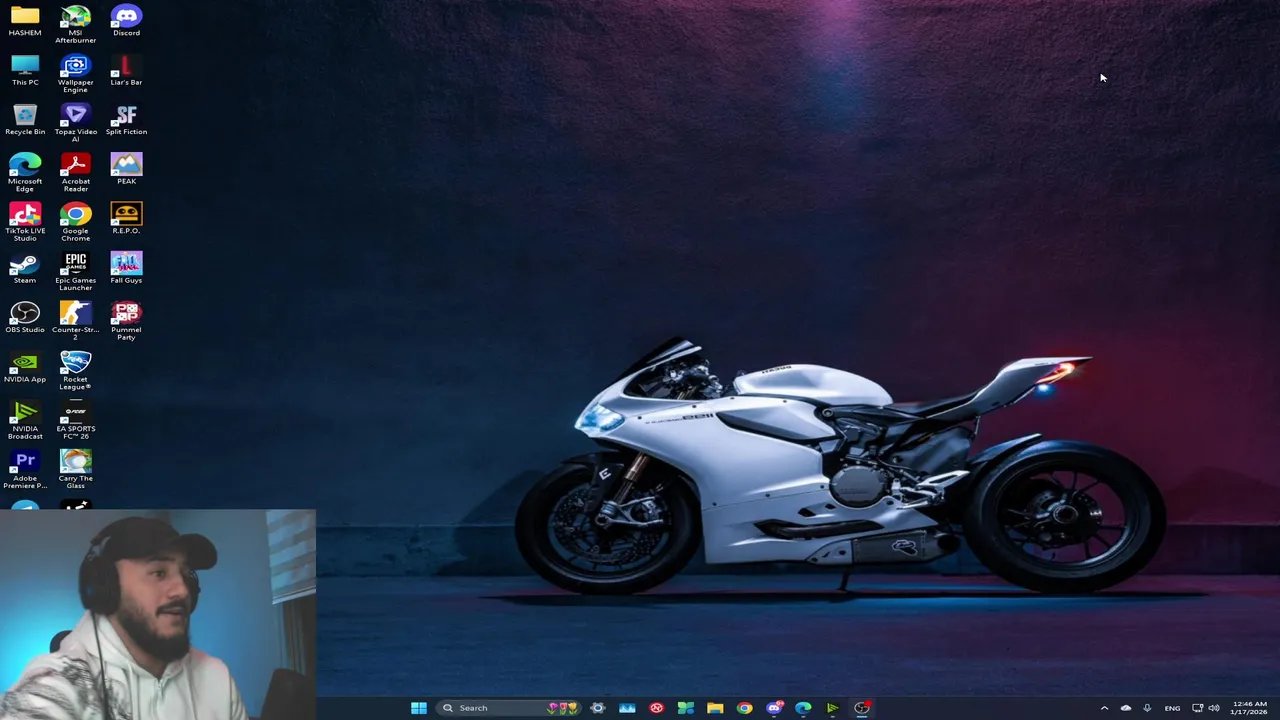
Task: Select the Adobe Premiere Pro shortcut
Action: pos(25,470)
